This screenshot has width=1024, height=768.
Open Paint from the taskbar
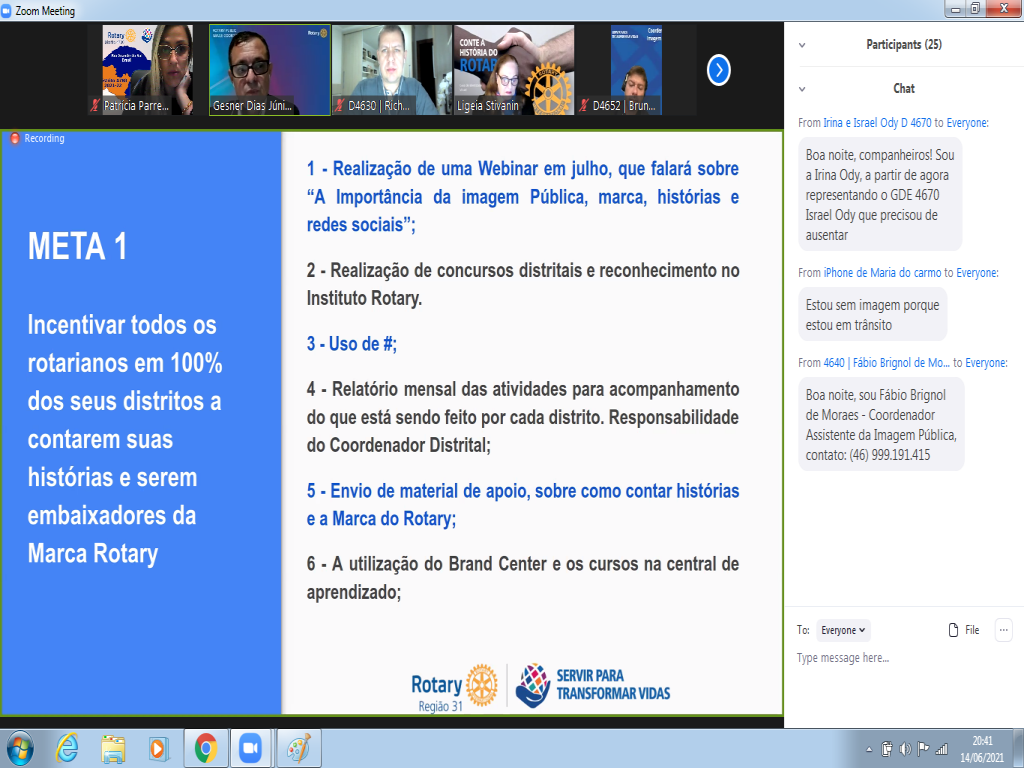(x=297, y=748)
